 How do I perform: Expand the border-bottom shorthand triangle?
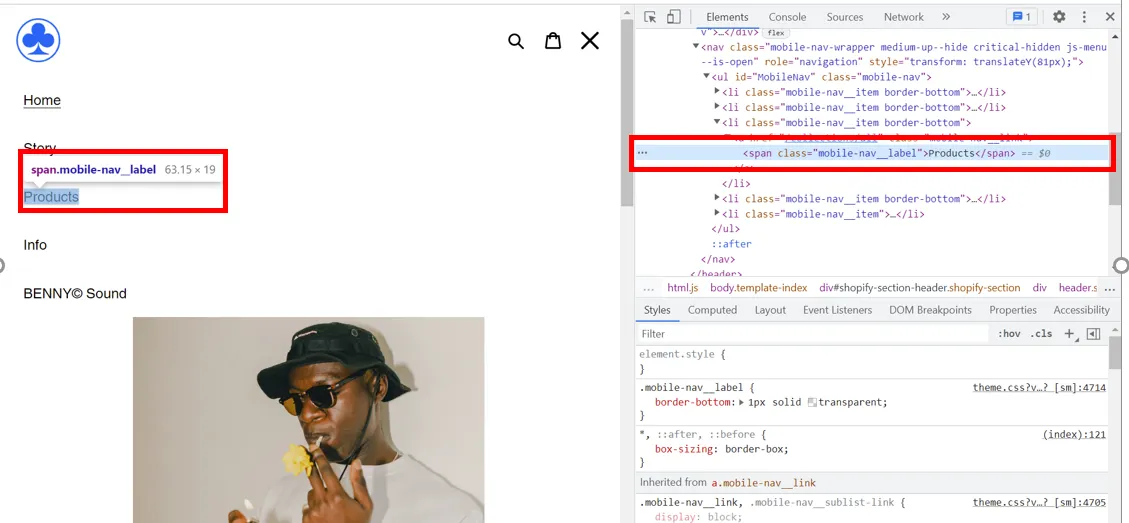pyautogui.click(x=742, y=402)
